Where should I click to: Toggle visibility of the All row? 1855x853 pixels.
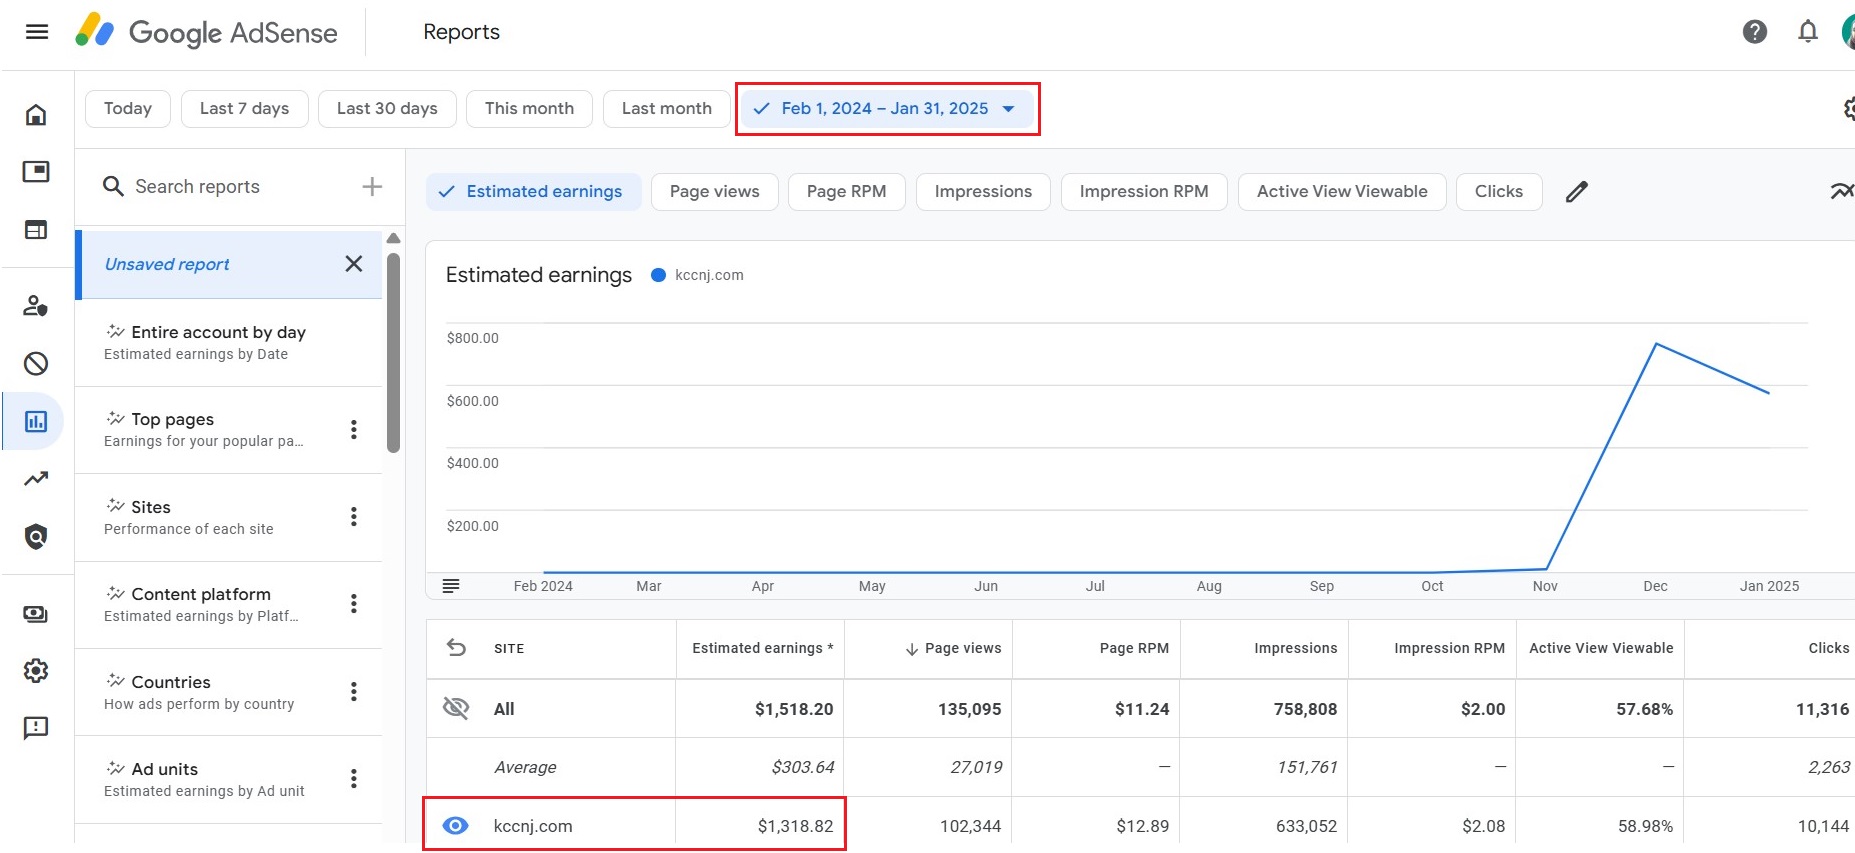[456, 709]
